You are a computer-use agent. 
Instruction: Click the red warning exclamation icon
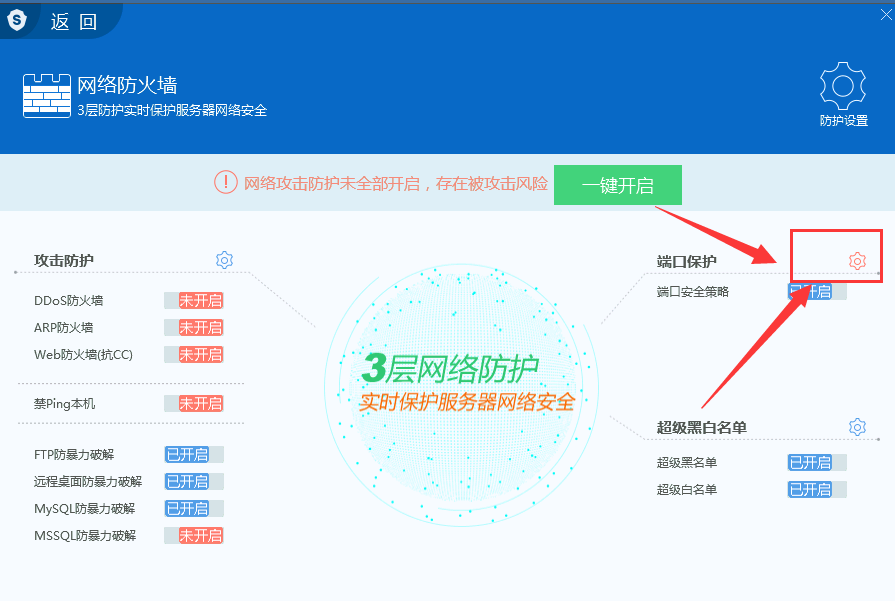pos(225,182)
